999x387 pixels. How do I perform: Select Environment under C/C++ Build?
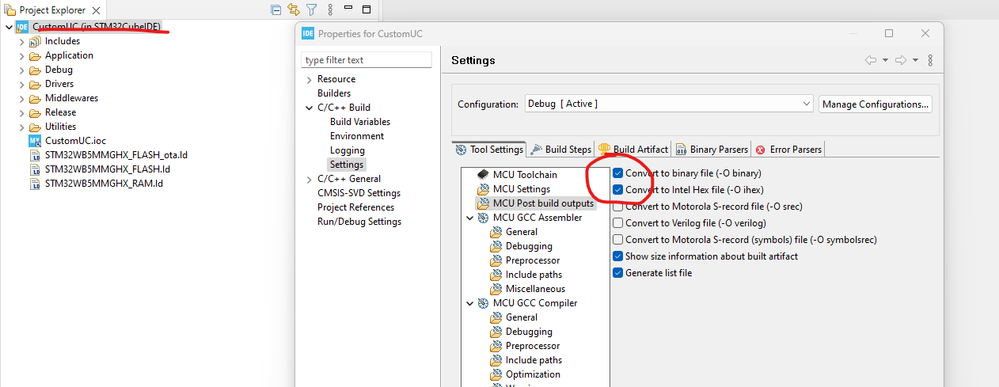point(357,136)
